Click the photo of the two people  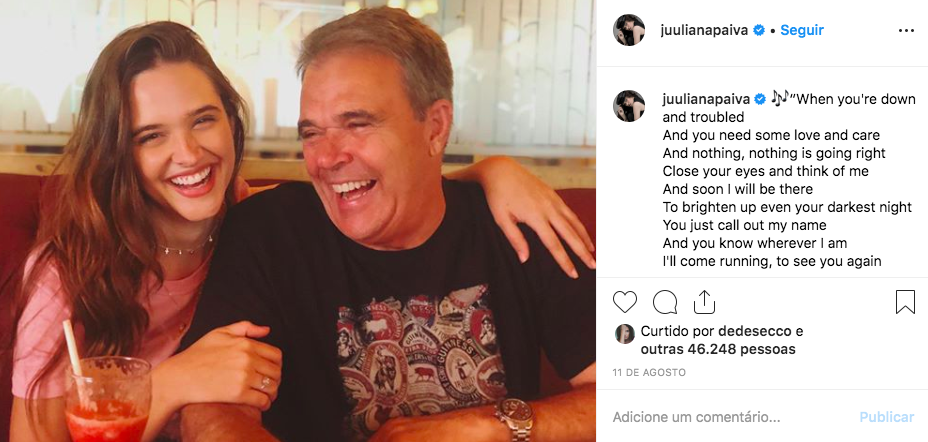click(x=298, y=221)
